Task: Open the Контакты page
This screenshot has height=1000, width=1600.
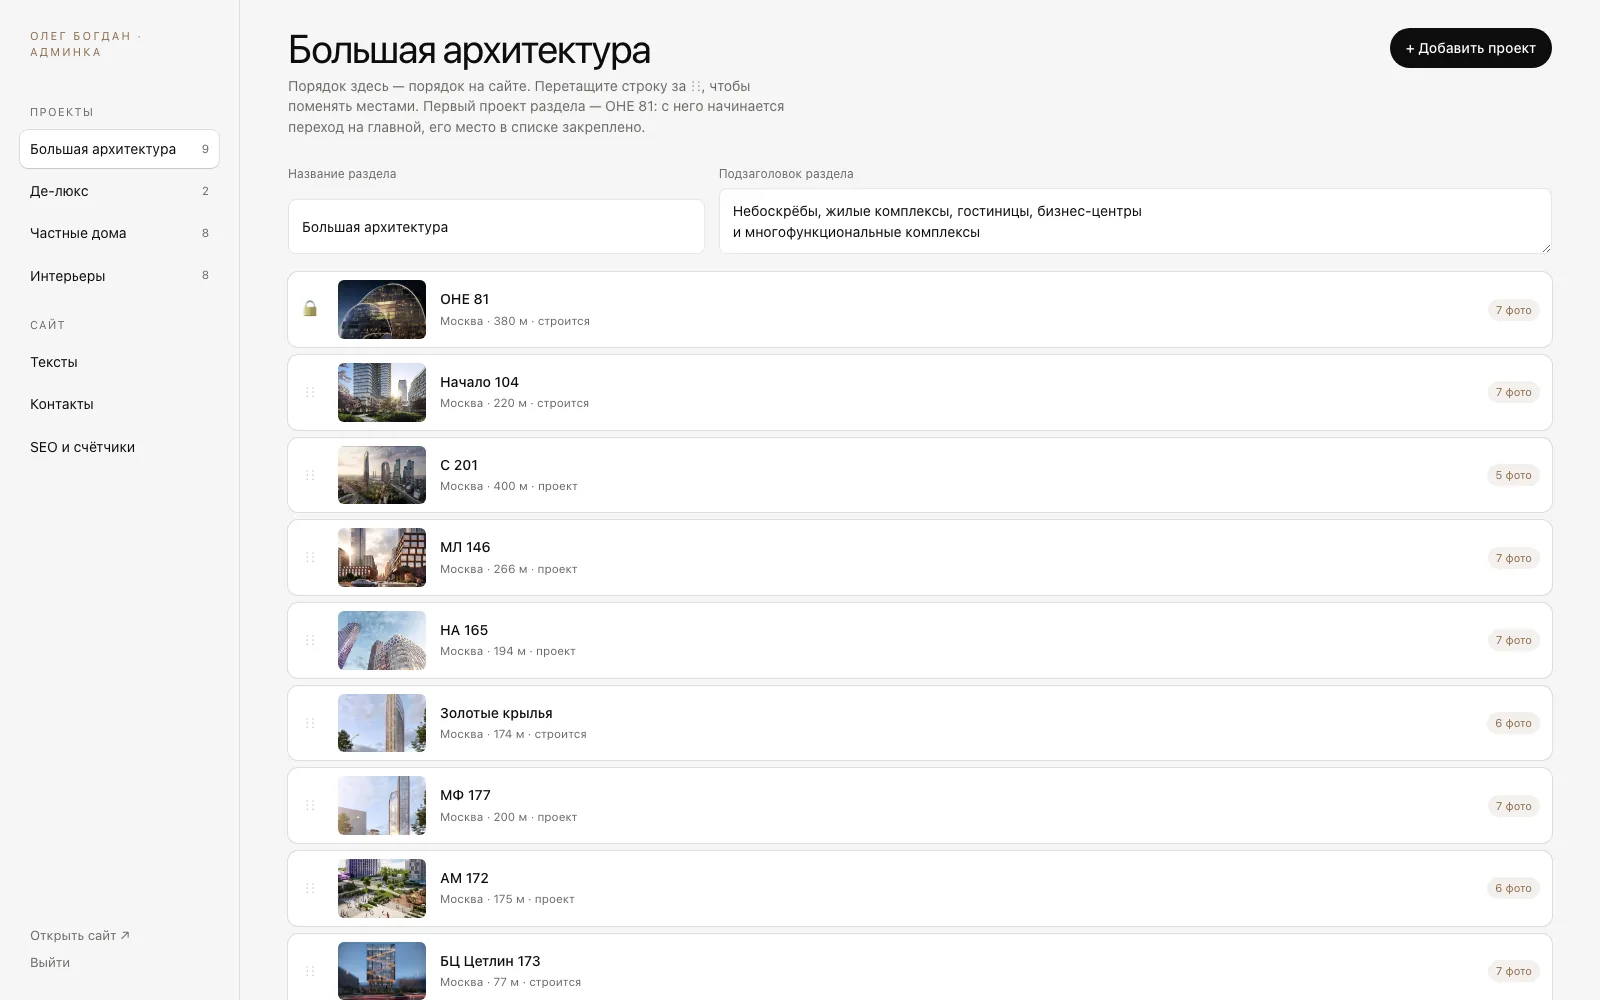Action: coord(119,404)
